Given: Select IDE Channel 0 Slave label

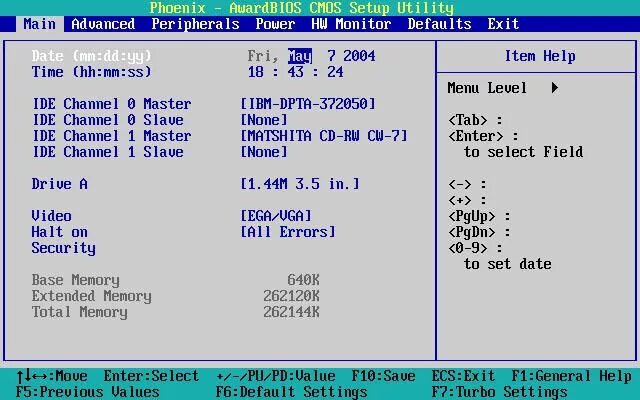Looking at the screenshot, I should (108, 120).
